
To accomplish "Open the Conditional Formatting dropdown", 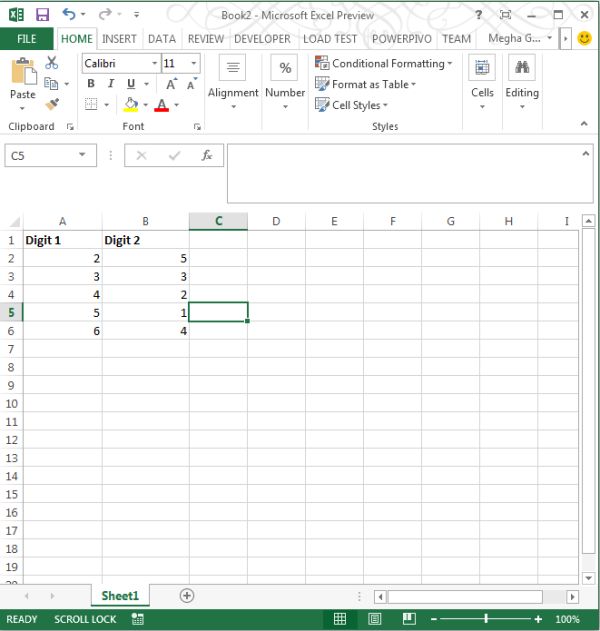I will (x=384, y=63).
